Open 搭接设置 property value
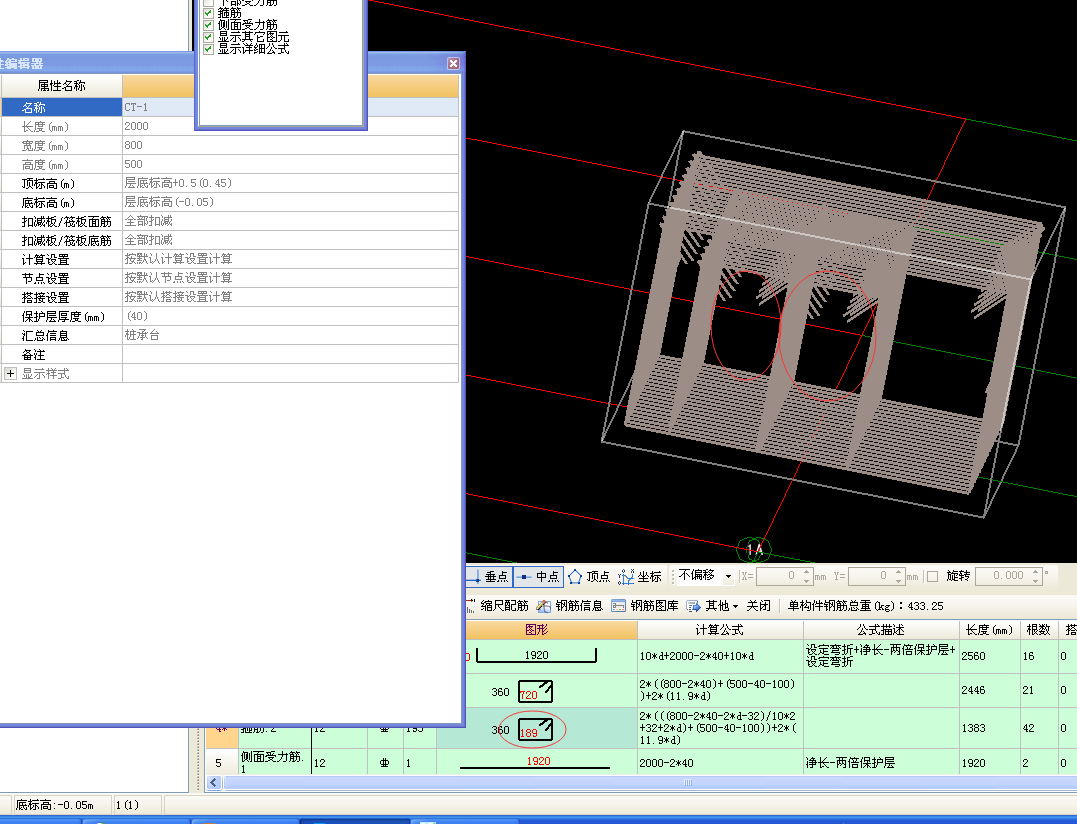 [x=291, y=297]
